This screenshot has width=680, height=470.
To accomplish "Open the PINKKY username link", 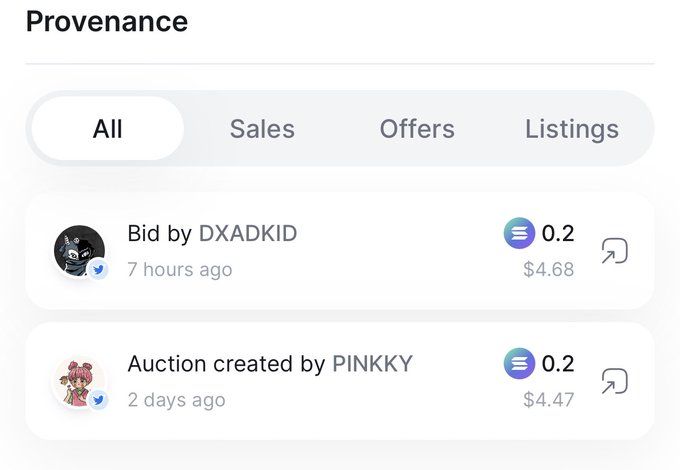I will click(372, 364).
